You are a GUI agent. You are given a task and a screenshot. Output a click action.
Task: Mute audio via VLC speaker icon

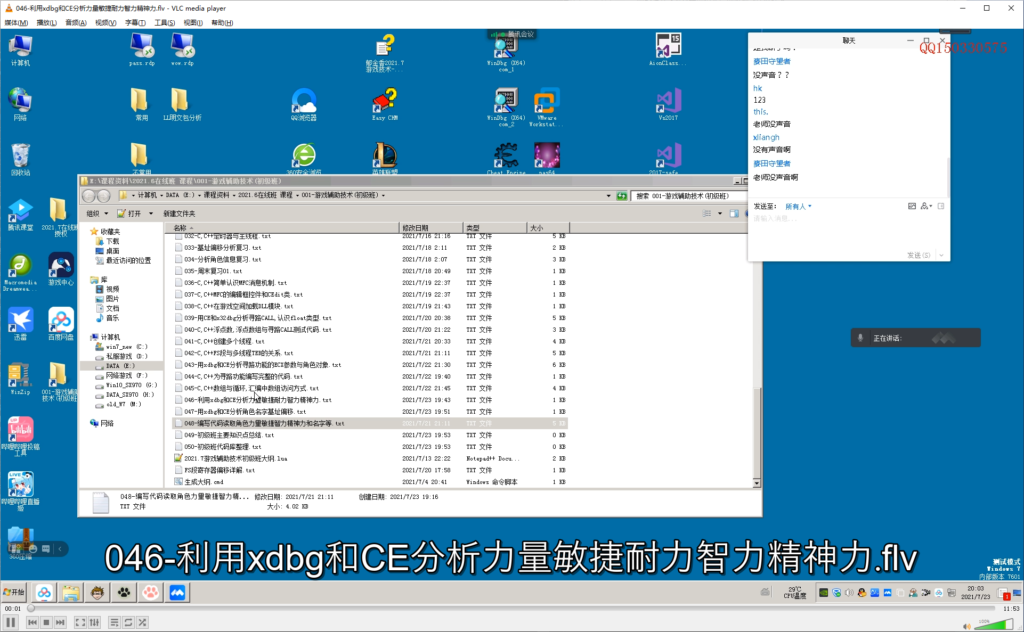(x=967, y=625)
